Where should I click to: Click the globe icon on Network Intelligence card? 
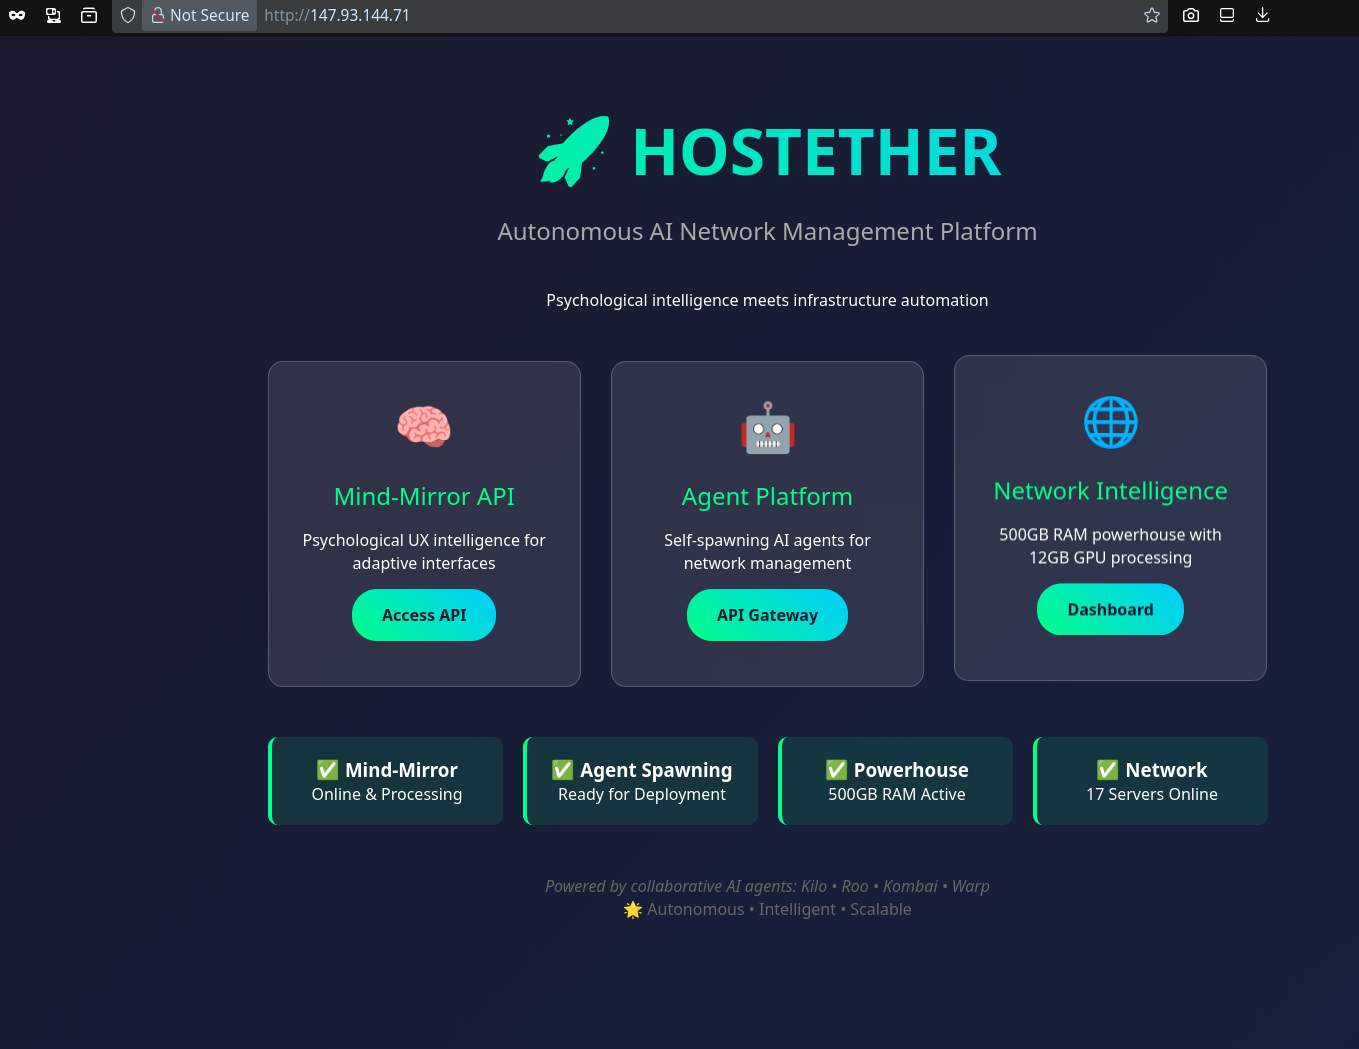pos(1110,422)
